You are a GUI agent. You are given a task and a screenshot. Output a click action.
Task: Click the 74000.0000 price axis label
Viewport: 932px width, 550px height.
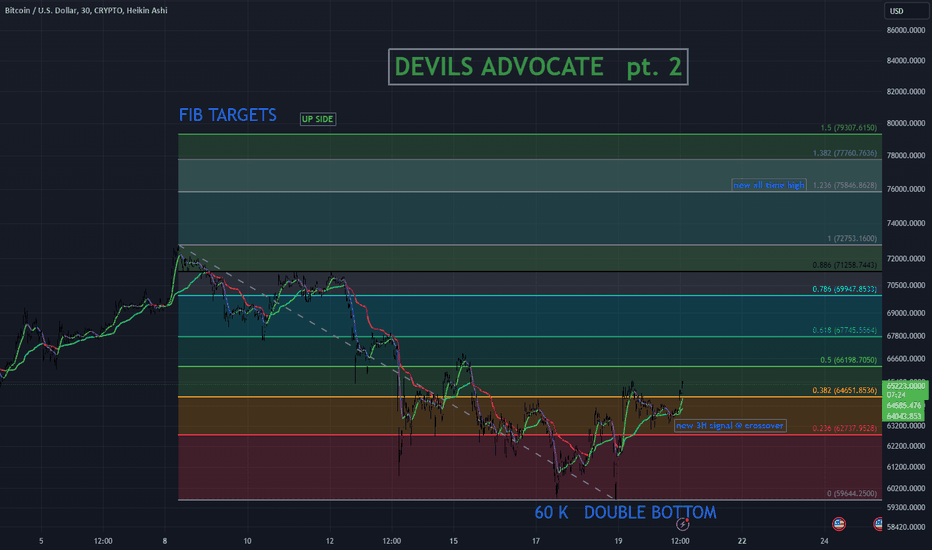[906, 223]
